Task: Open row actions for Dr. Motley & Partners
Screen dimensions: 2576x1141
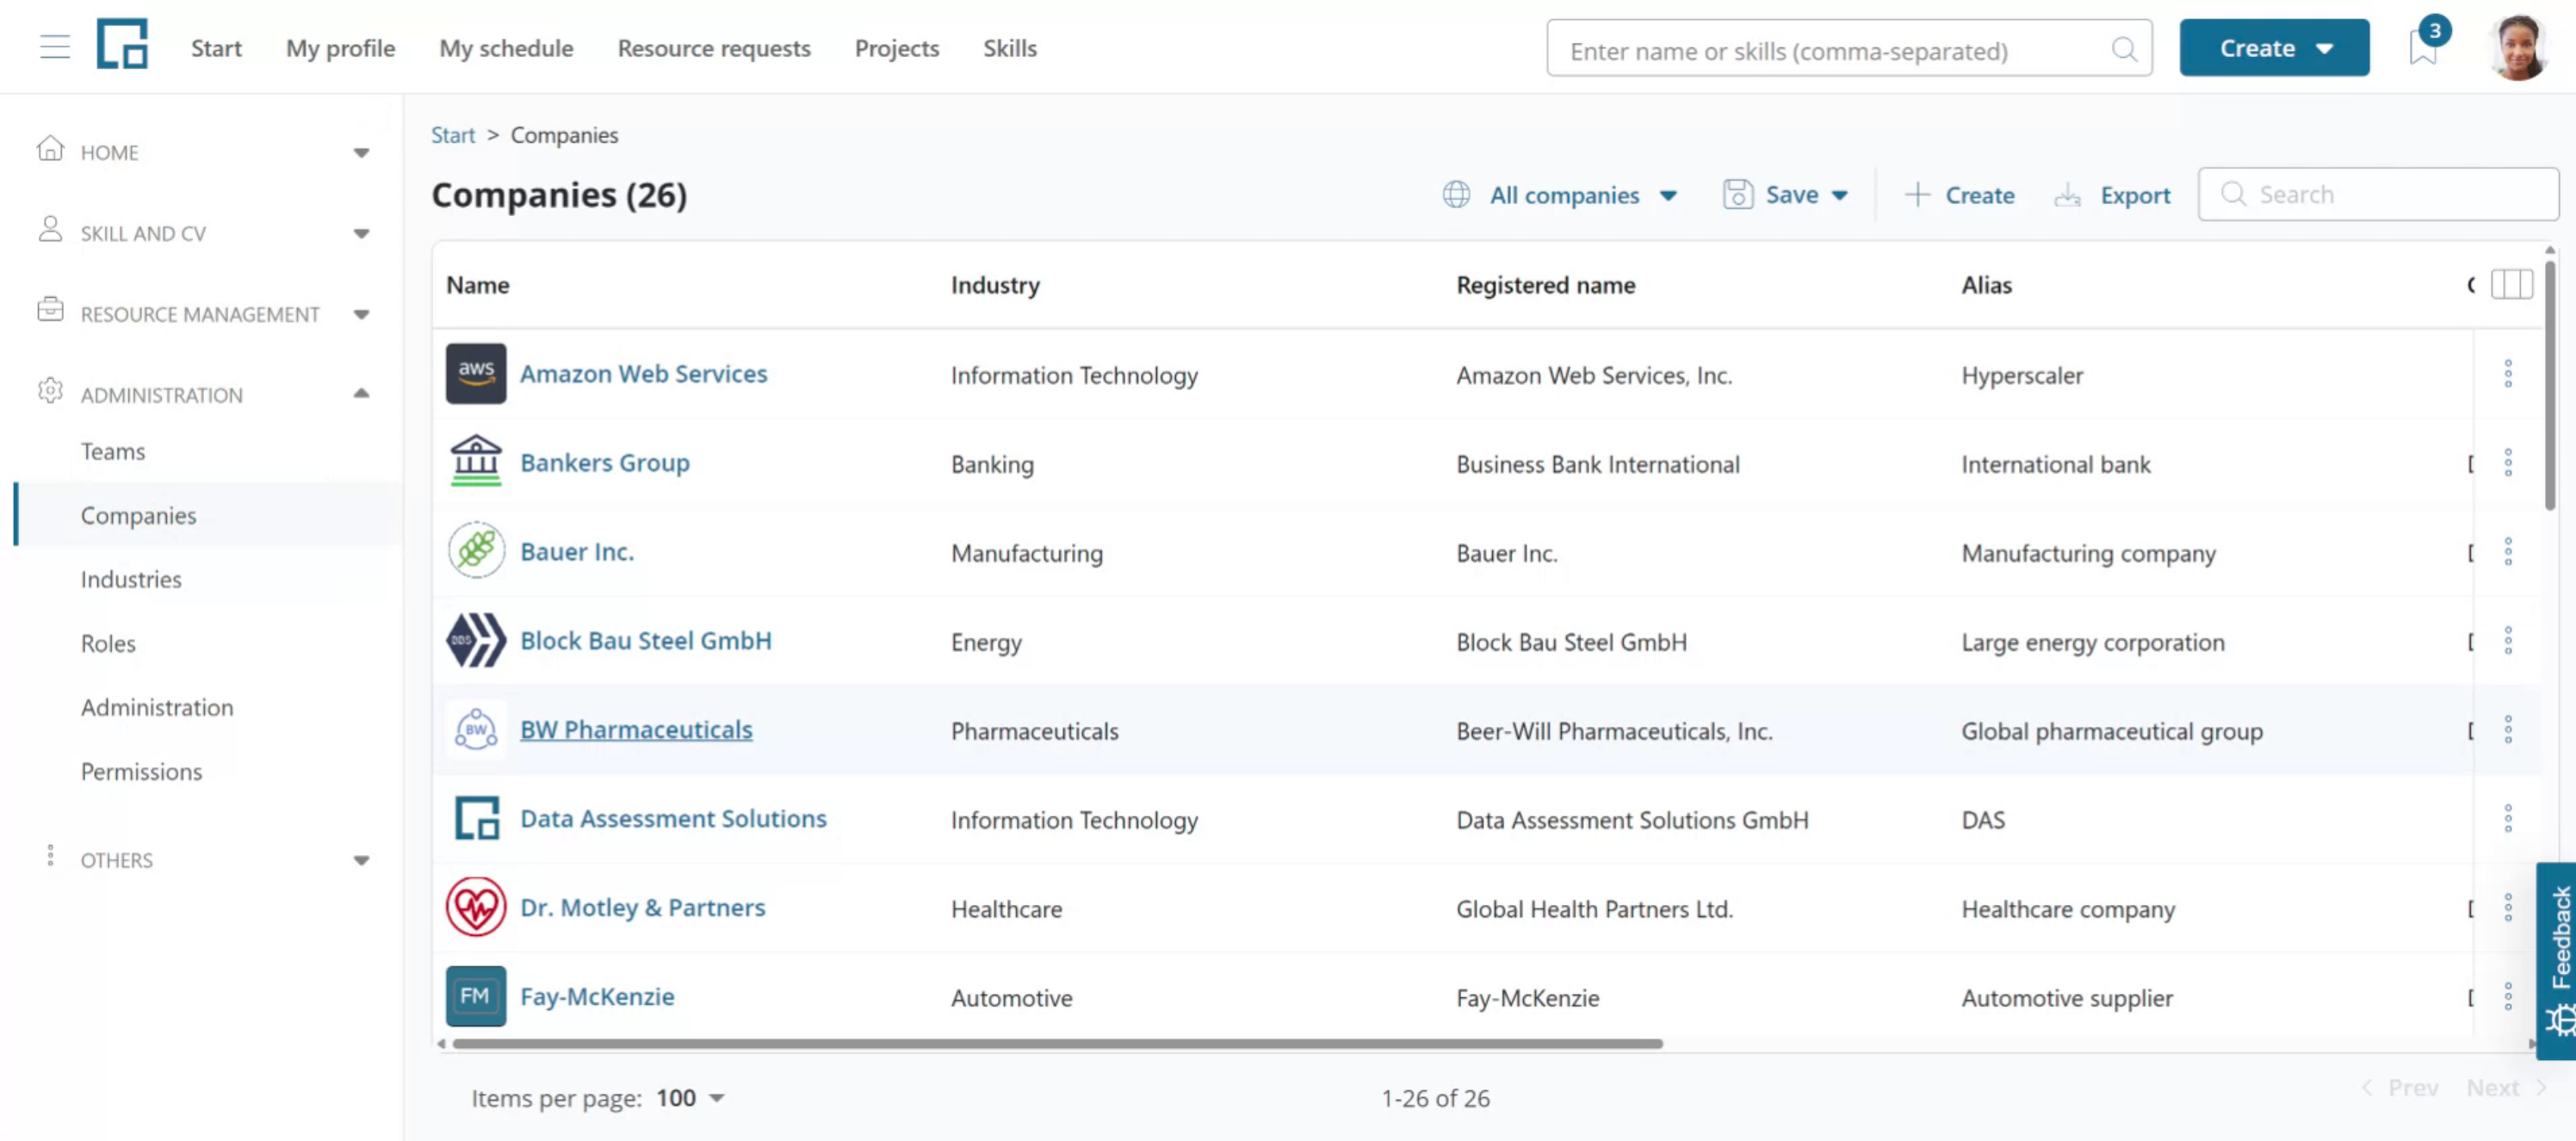Action: click(2508, 907)
